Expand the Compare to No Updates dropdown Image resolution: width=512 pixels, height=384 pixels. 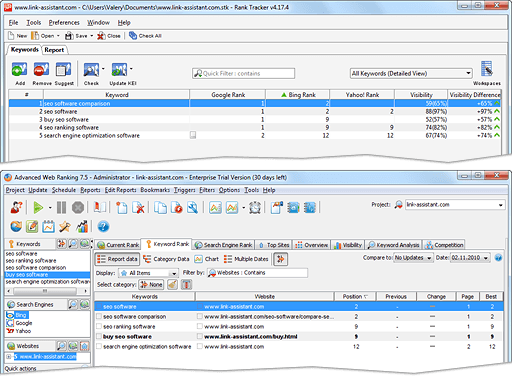(413, 258)
